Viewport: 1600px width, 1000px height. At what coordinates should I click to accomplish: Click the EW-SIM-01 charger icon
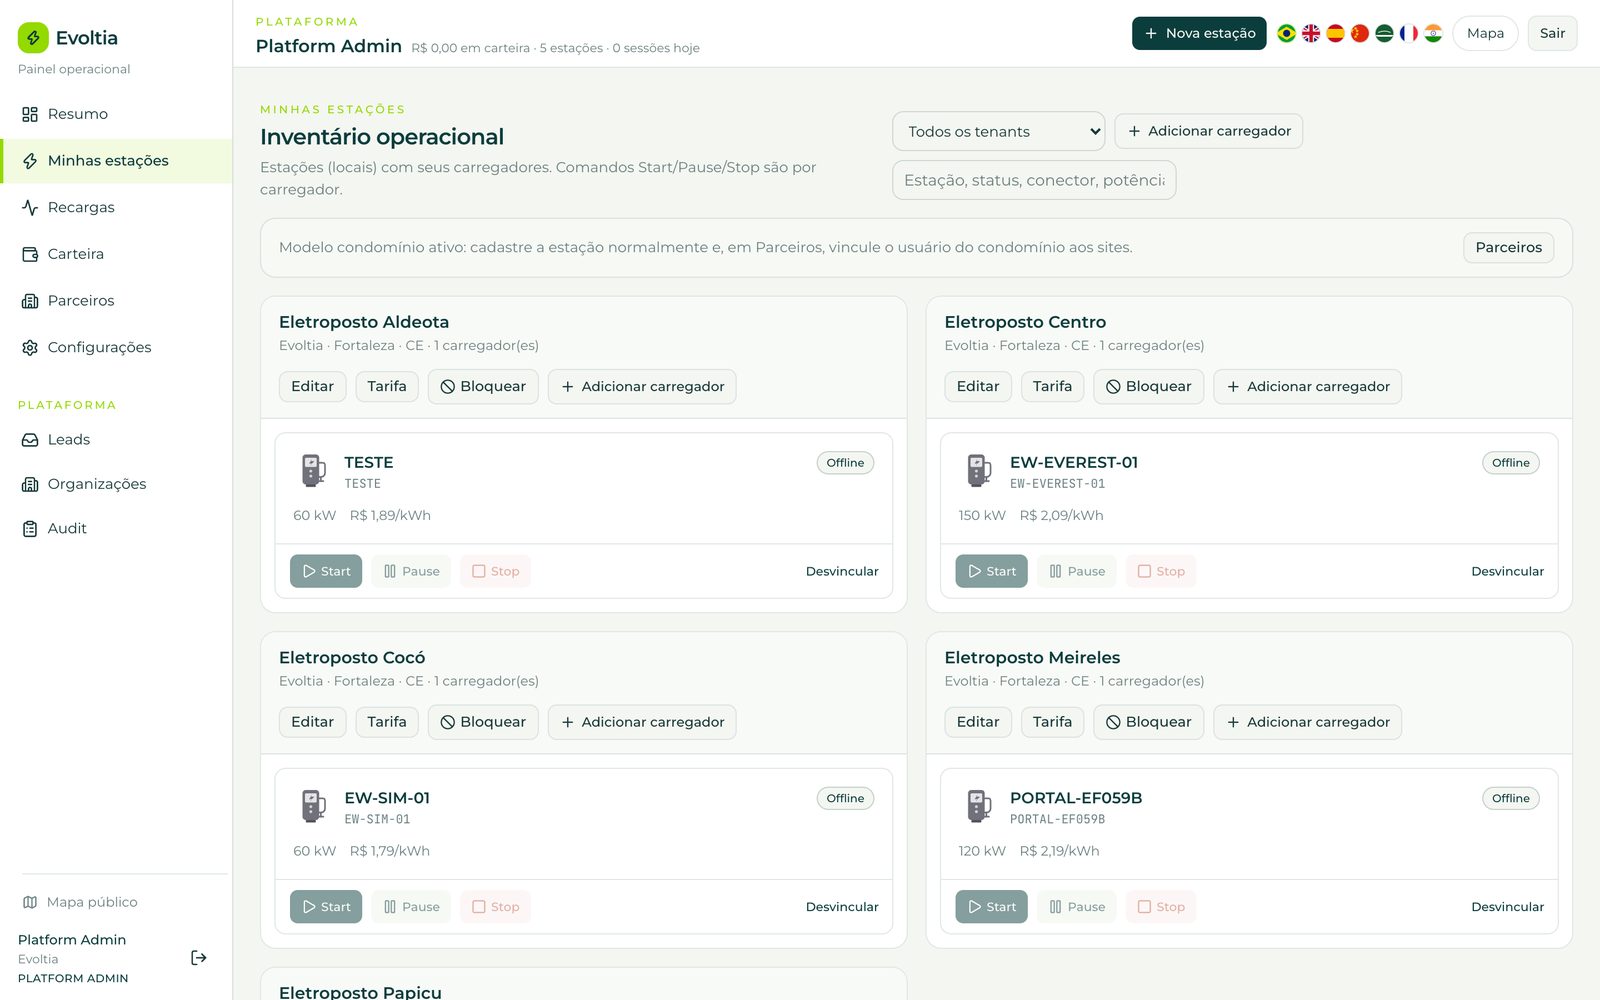314,806
